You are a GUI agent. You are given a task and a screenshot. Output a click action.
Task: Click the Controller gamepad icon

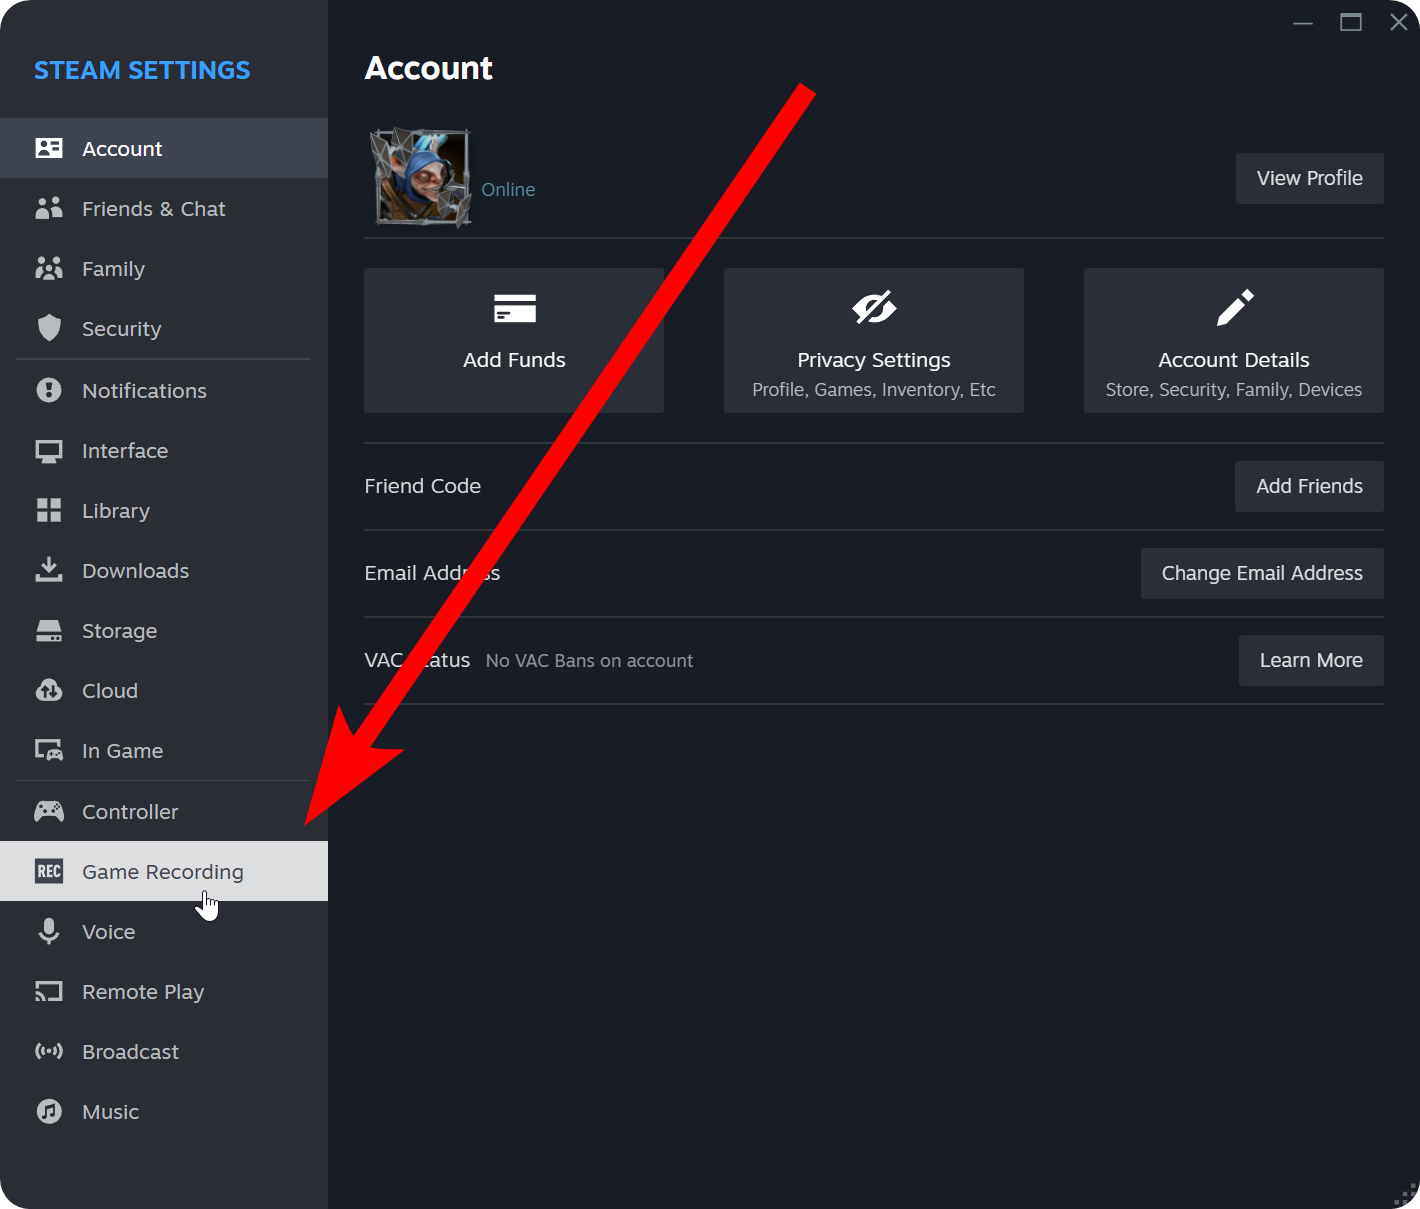click(x=49, y=811)
